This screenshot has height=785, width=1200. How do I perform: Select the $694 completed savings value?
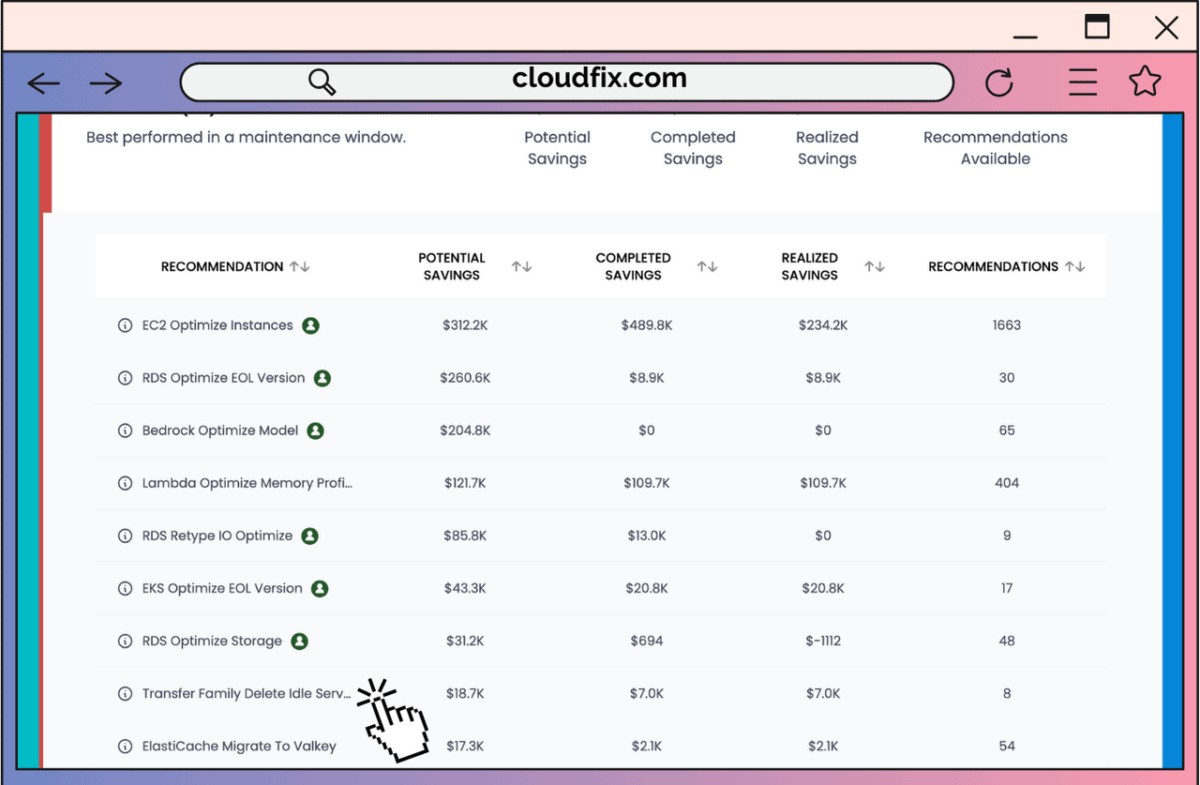point(646,641)
